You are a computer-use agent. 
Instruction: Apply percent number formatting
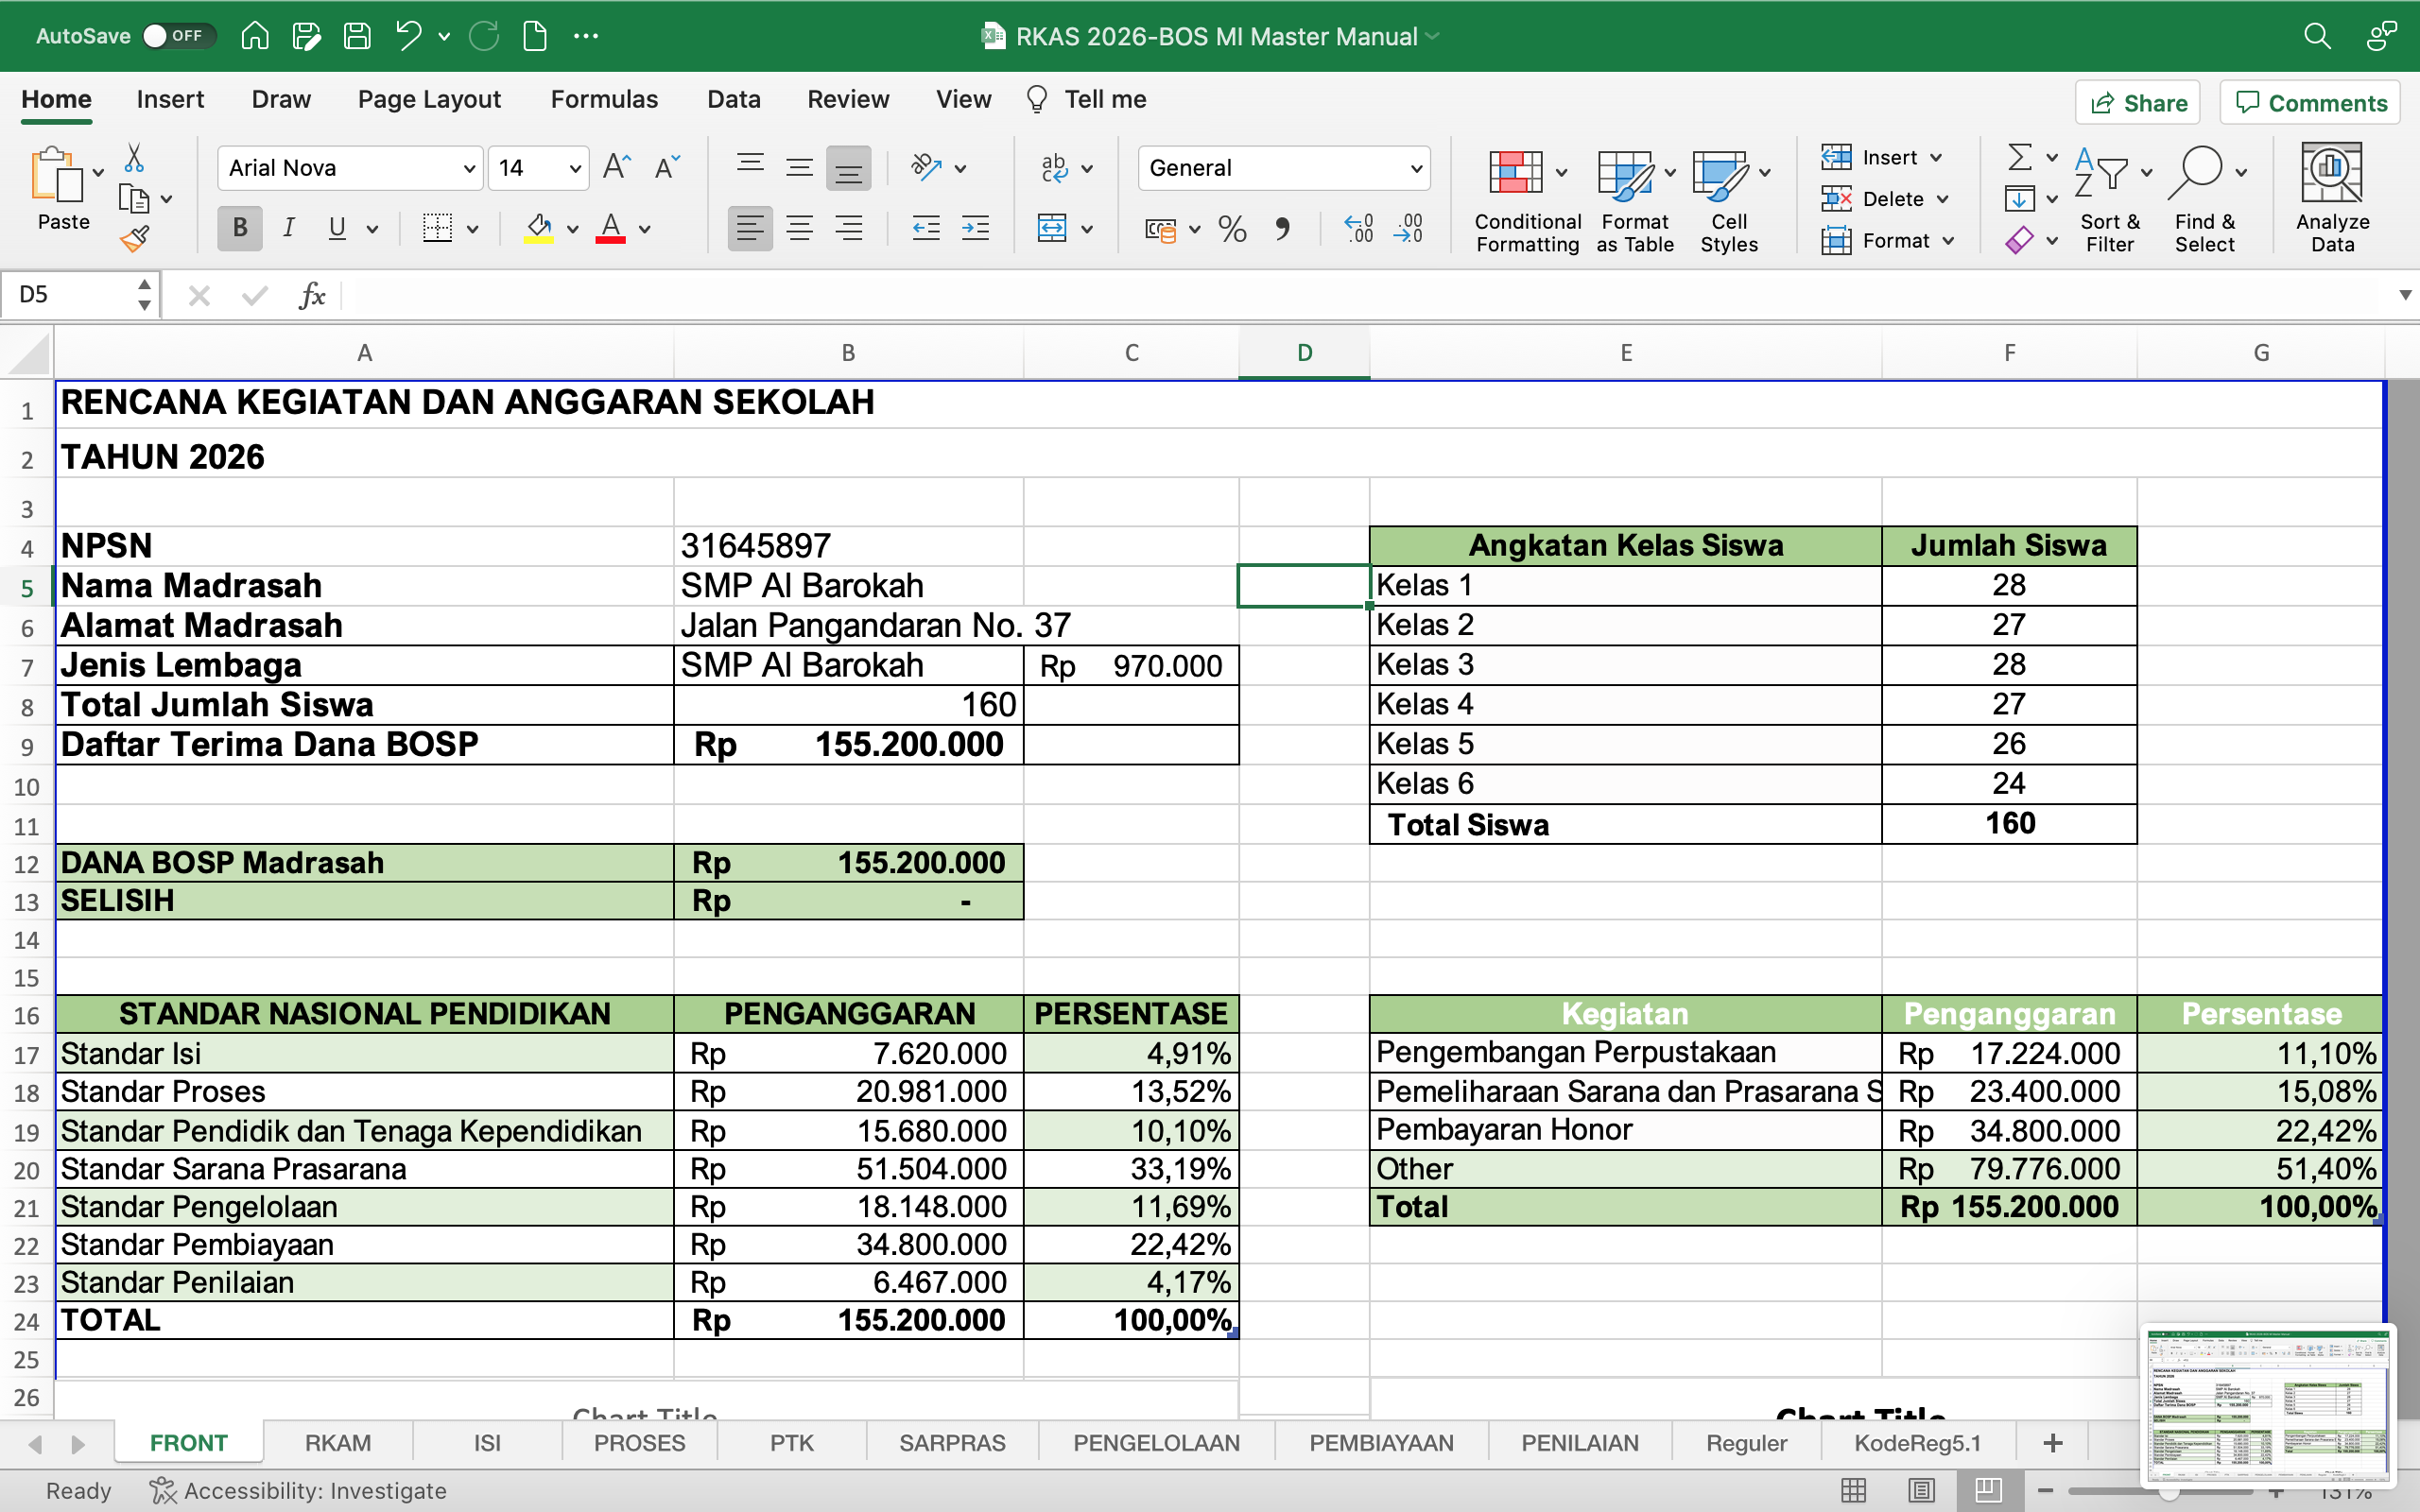pos(1232,229)
